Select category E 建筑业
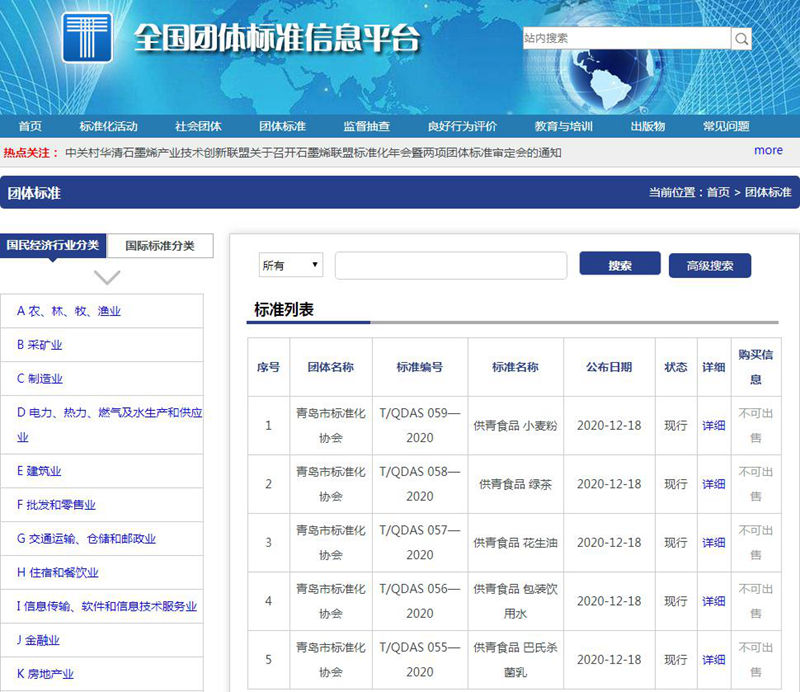The image size is (800, 692). point(39,471)
